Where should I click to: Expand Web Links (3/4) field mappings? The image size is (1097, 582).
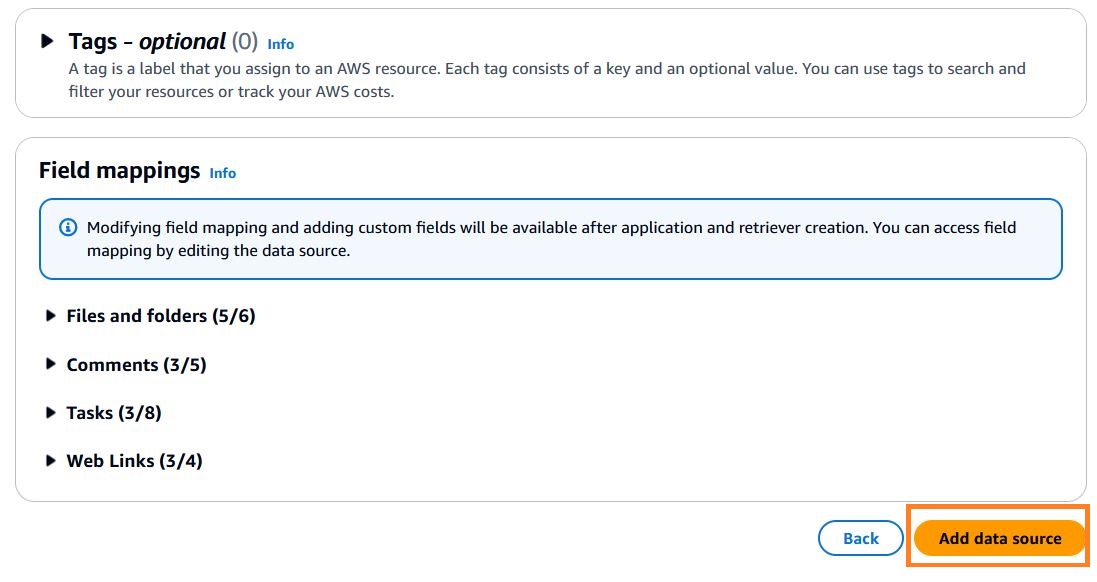[50, 460]
